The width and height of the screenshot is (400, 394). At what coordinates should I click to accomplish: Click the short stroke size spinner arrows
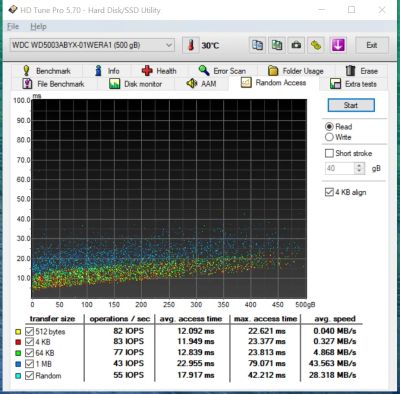tap(359, 168)
